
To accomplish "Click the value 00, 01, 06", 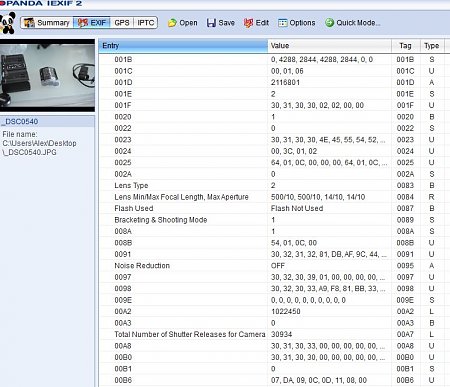I will point(287,71).
